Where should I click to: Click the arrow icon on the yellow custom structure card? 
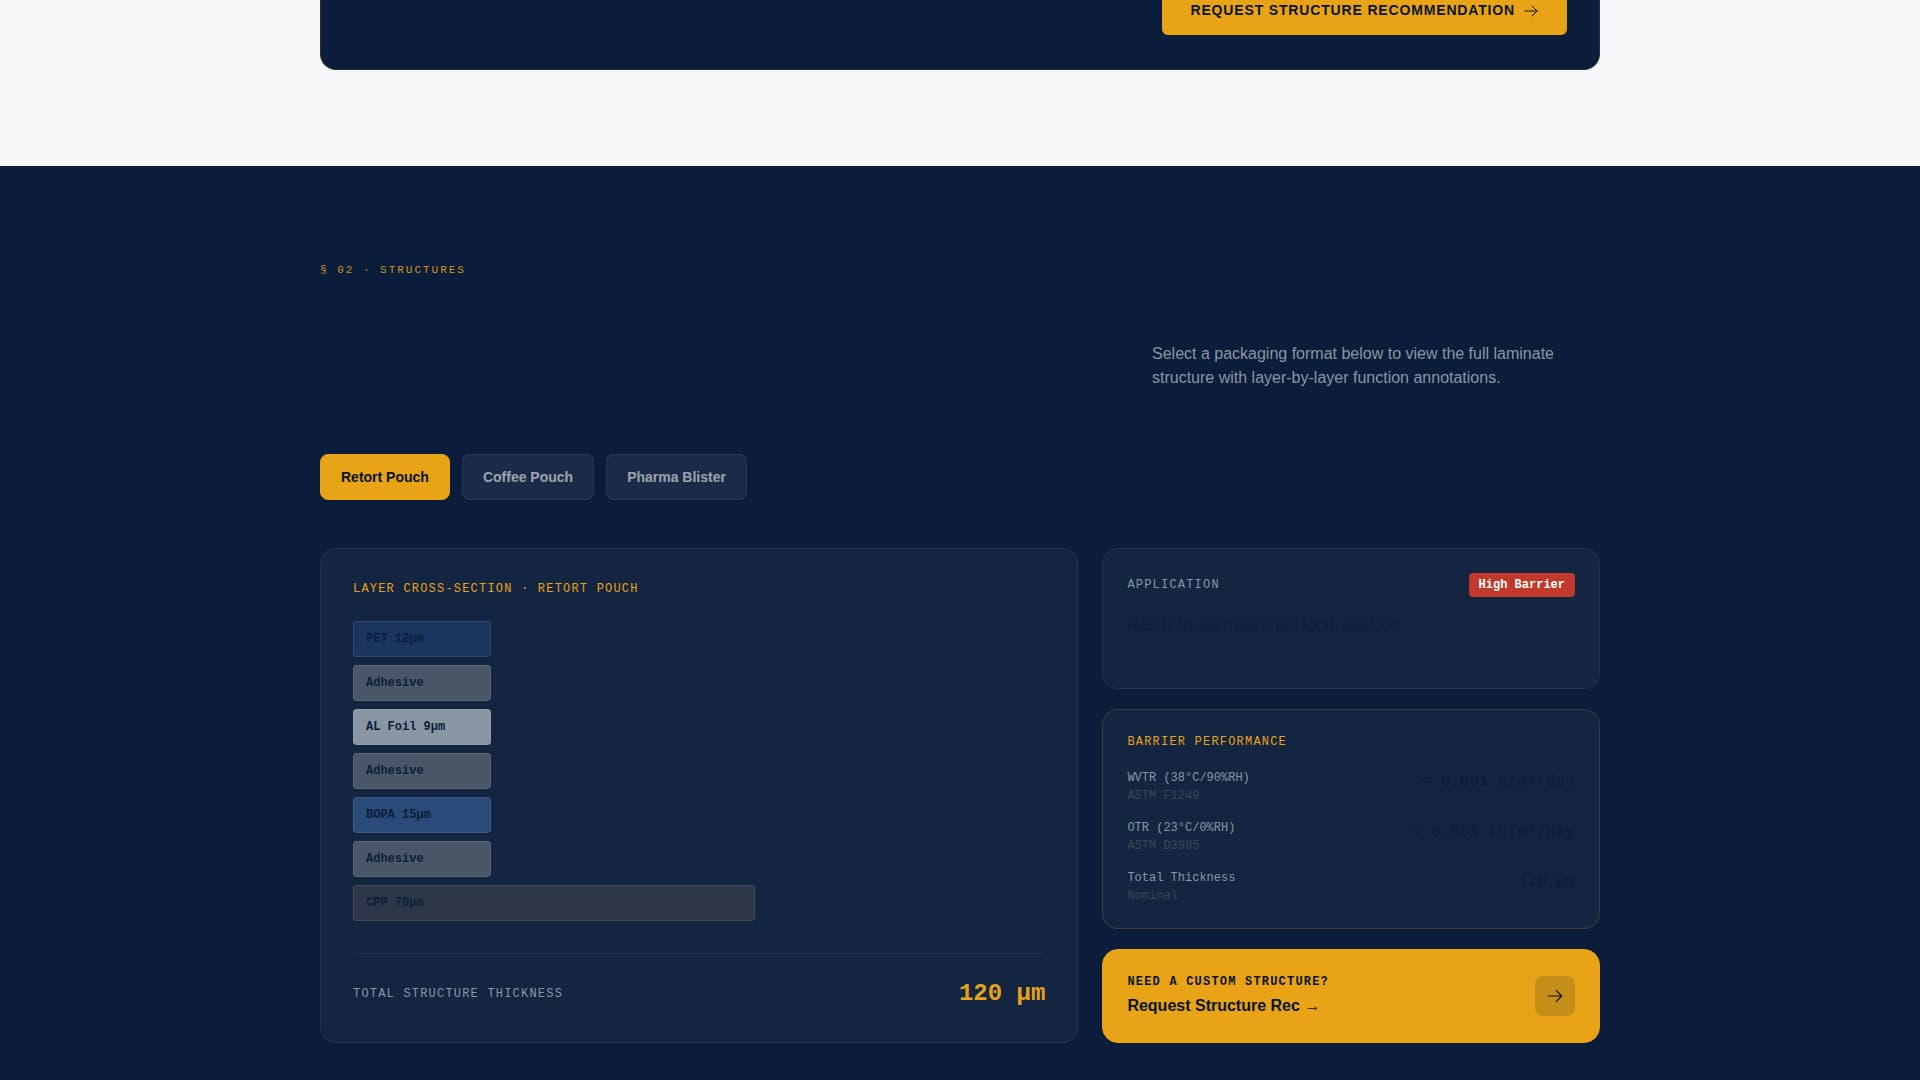1554,996
